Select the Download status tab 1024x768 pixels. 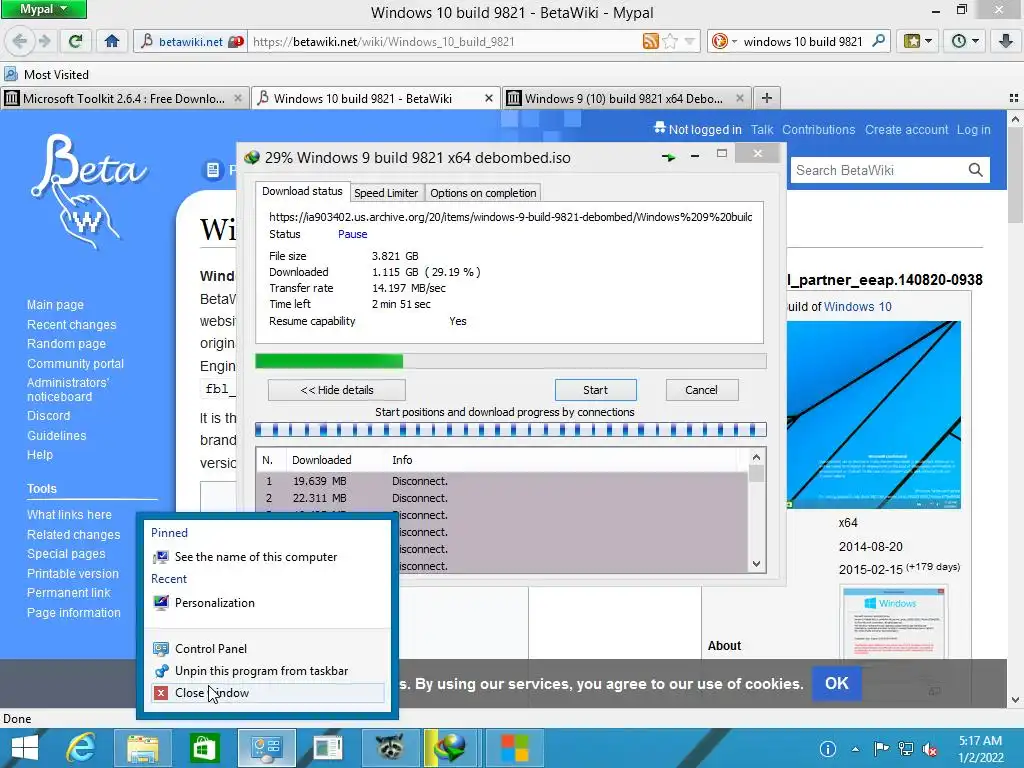302,191
